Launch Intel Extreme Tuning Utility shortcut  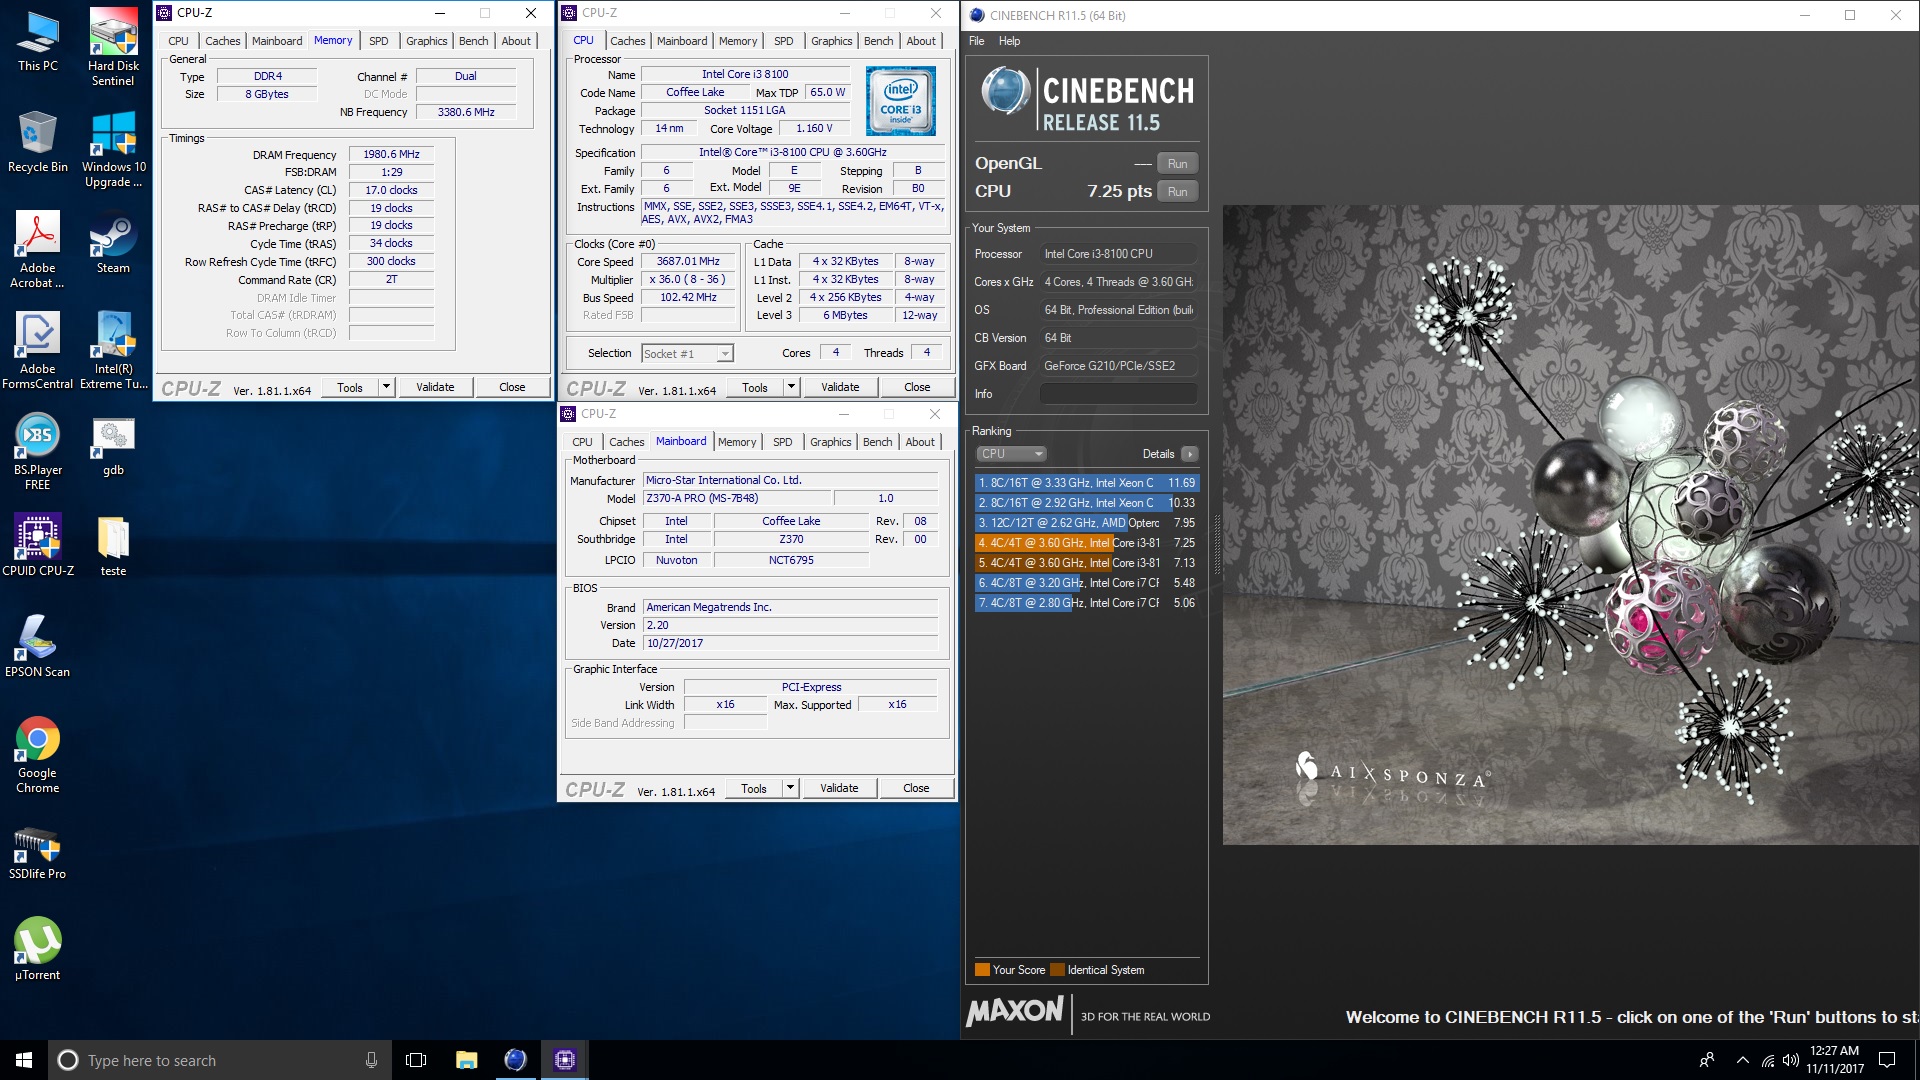(113, 350)
